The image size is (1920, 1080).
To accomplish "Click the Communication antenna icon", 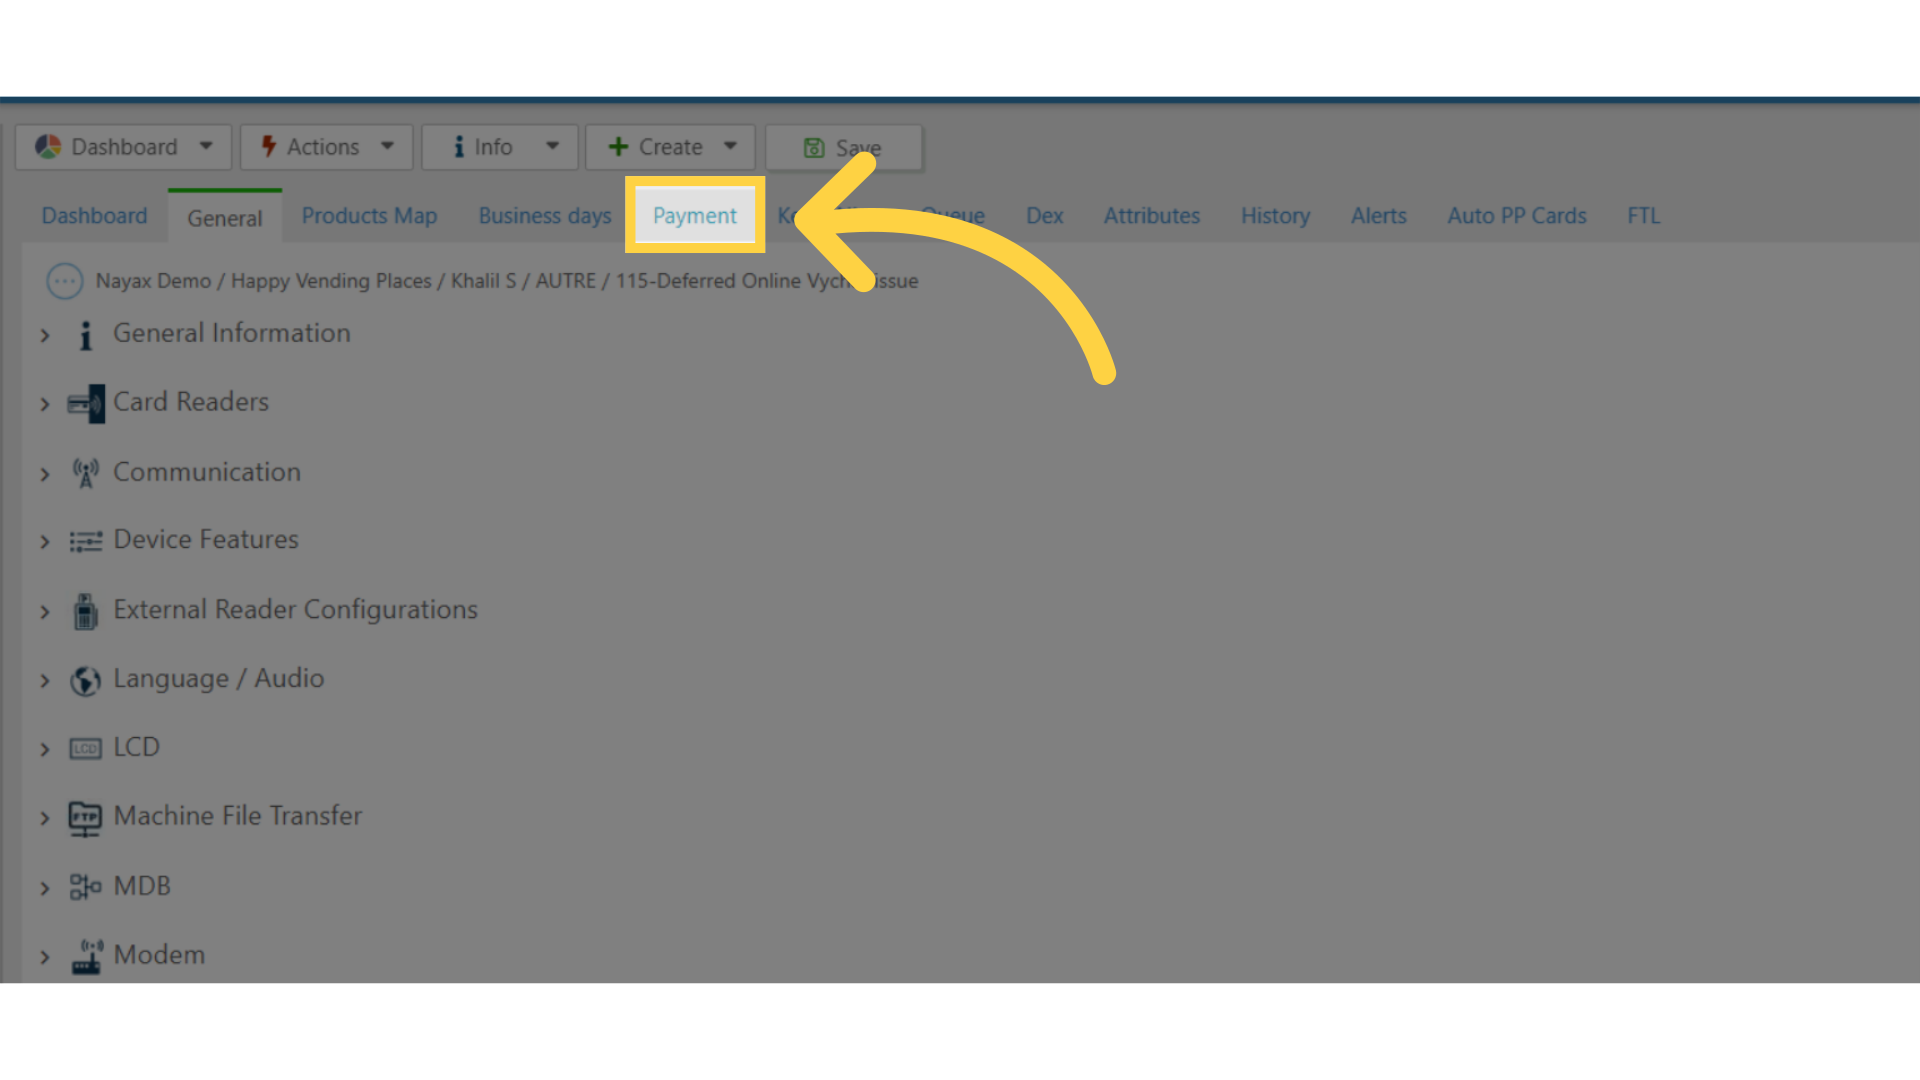I will tap(84, 472).
